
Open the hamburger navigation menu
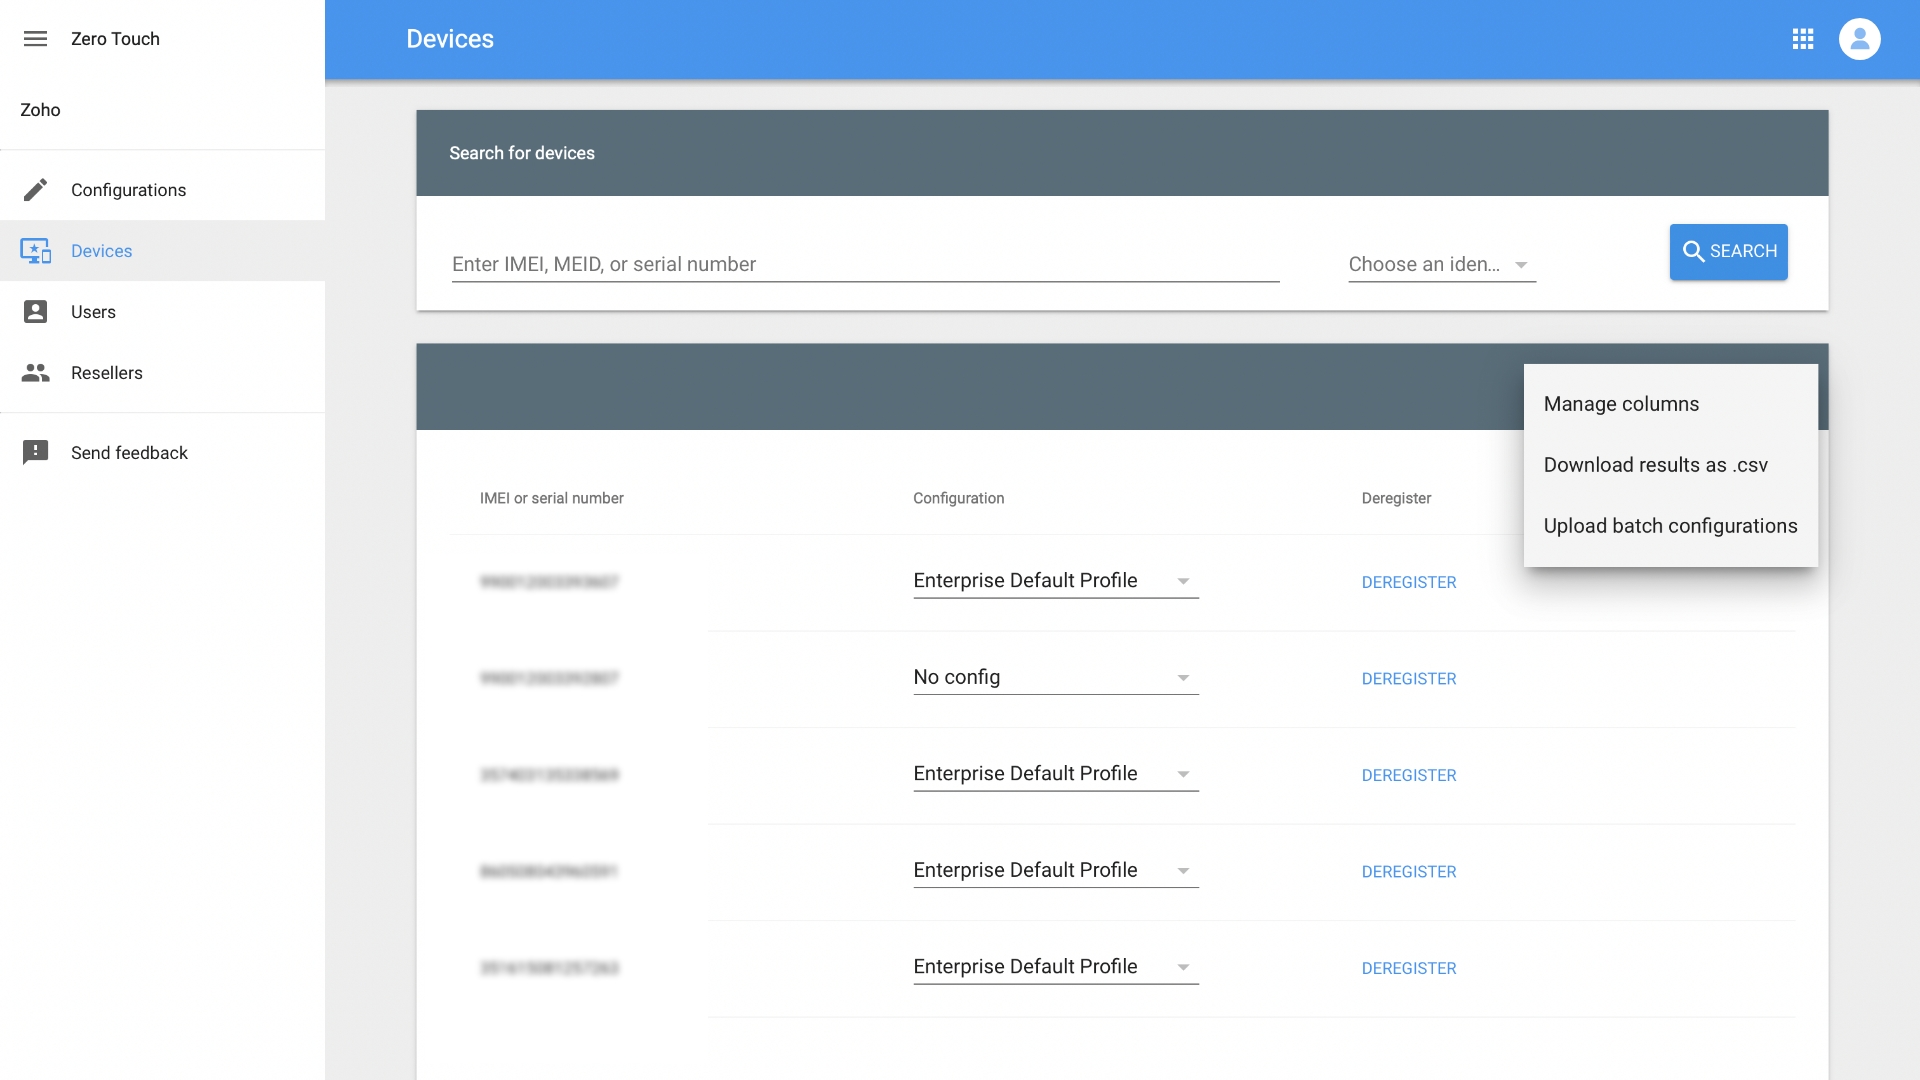[x=35, y=39]
